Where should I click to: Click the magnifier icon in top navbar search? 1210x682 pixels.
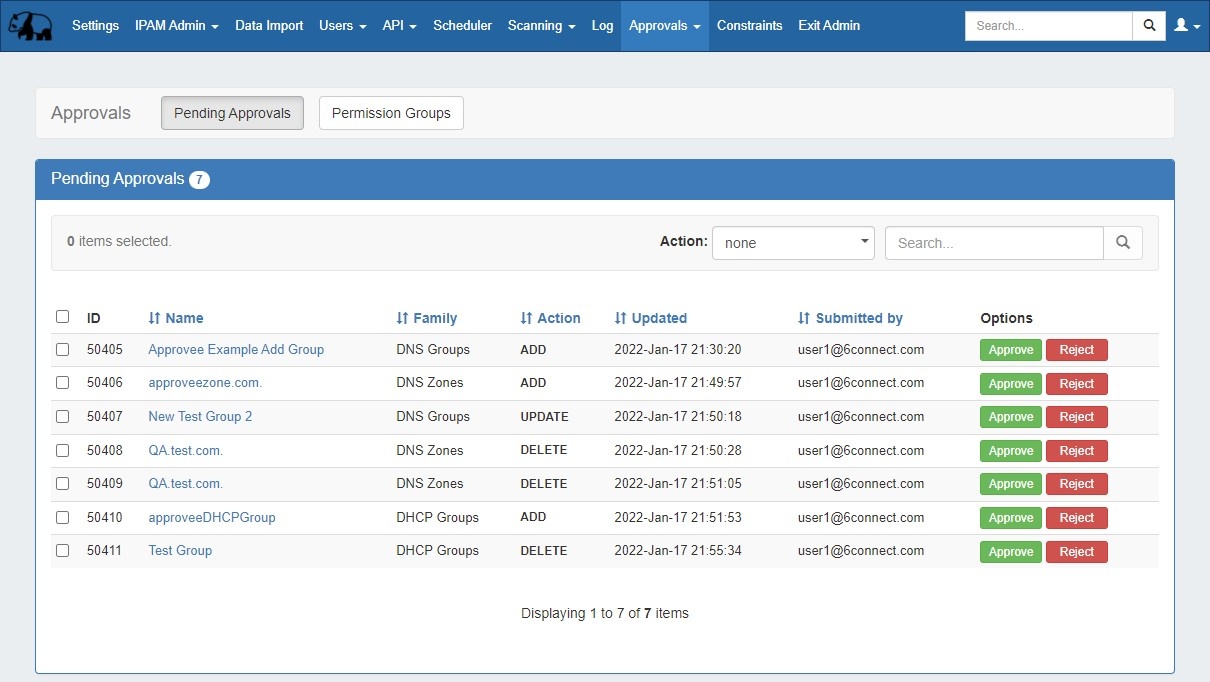[1149, 26]
